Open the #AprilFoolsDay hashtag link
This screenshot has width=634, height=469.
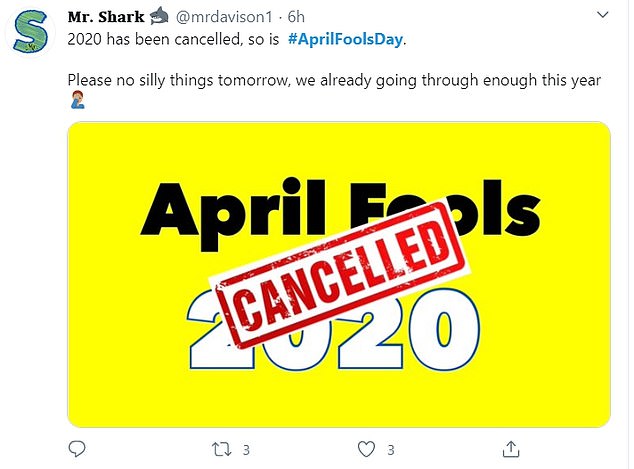[x=347, y=39]
